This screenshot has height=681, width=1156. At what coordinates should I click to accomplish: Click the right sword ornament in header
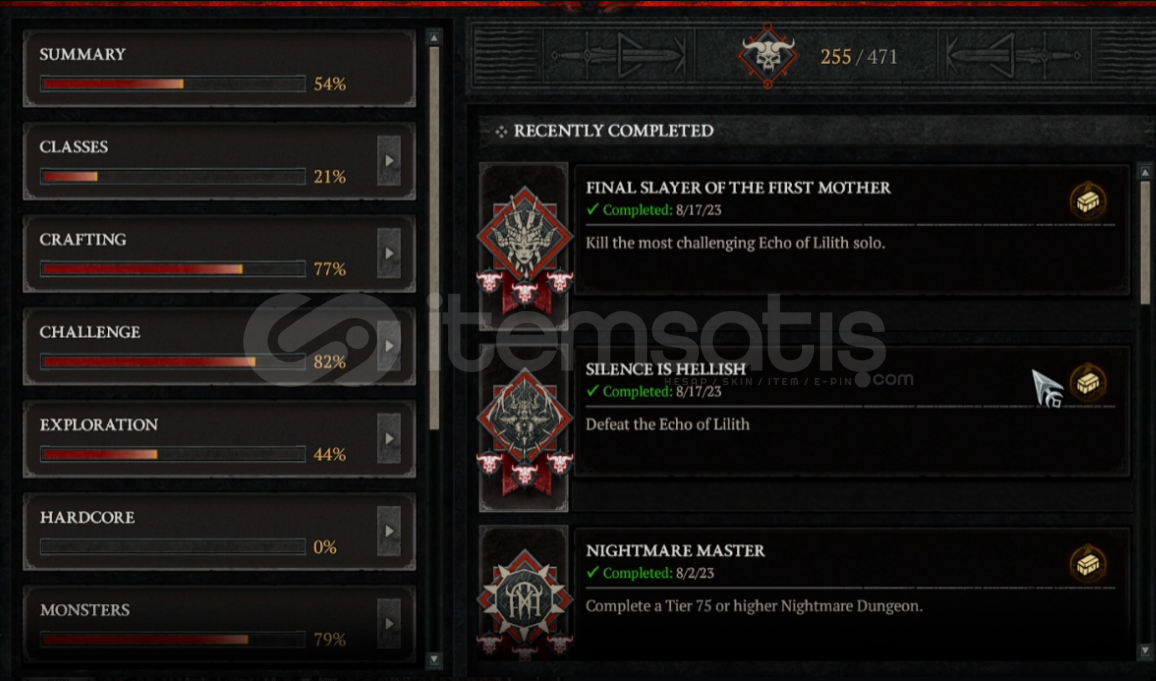click(x=1014, y=56)
